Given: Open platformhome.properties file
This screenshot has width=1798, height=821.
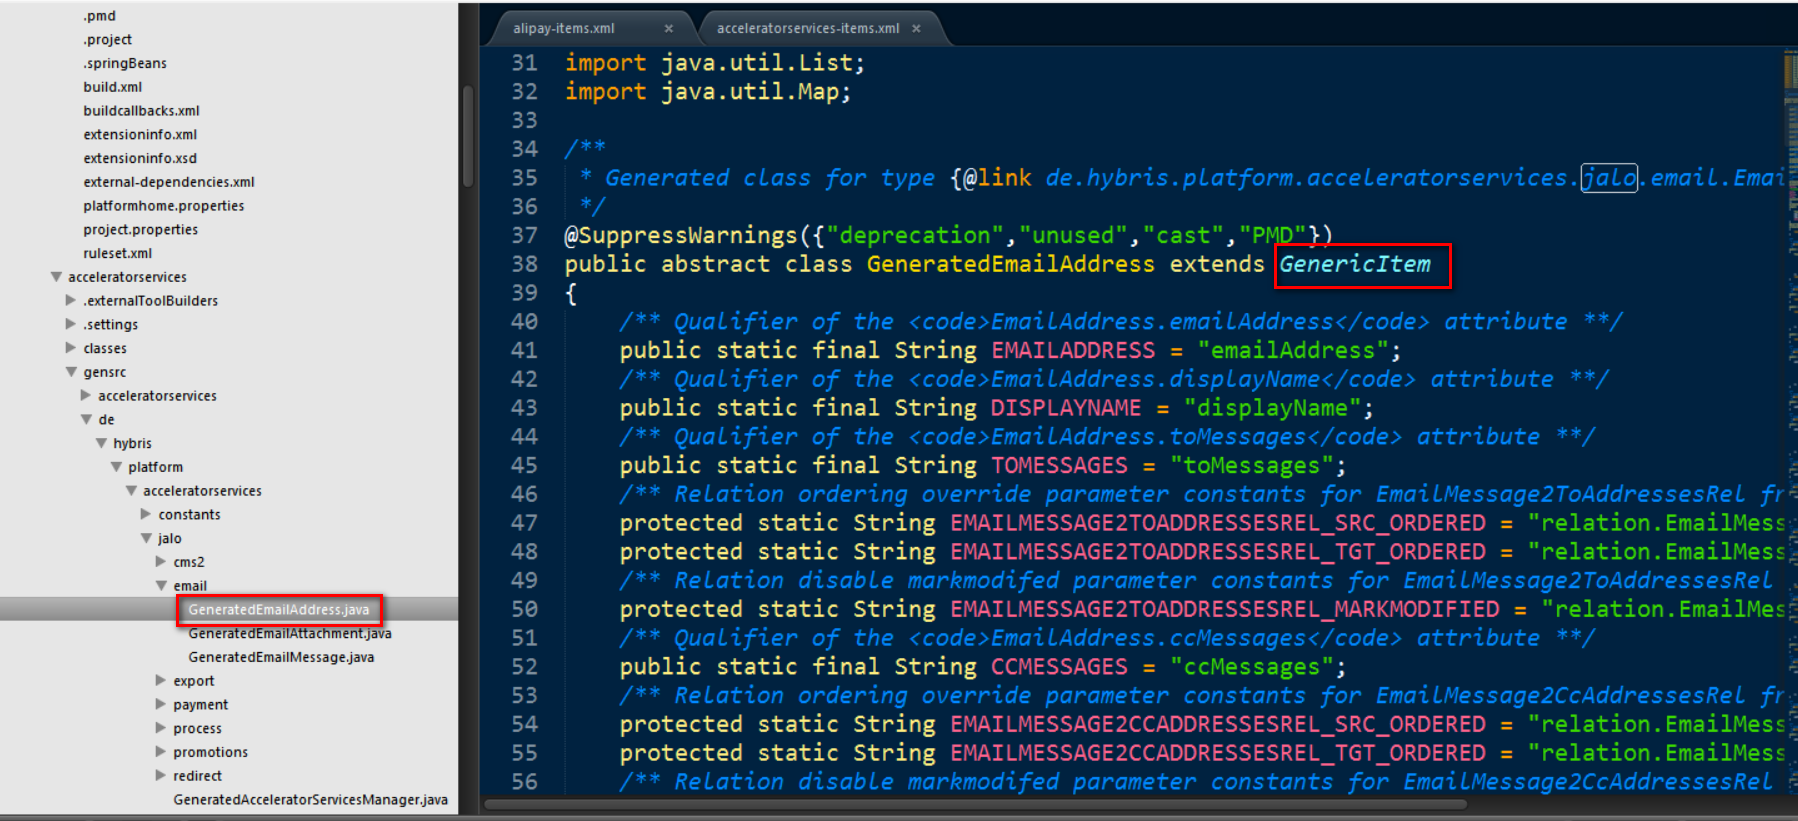Looking at the screenshot, I should 164,206.
